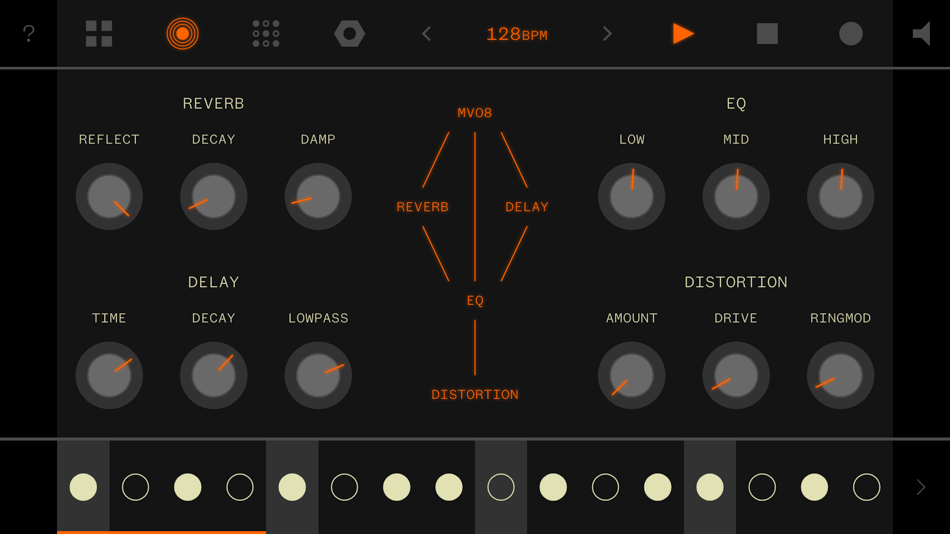The height and width of the screenshot is (534, 950).
Task: Go to next sequencer page chevron
Action: click(x=921, y=487)
